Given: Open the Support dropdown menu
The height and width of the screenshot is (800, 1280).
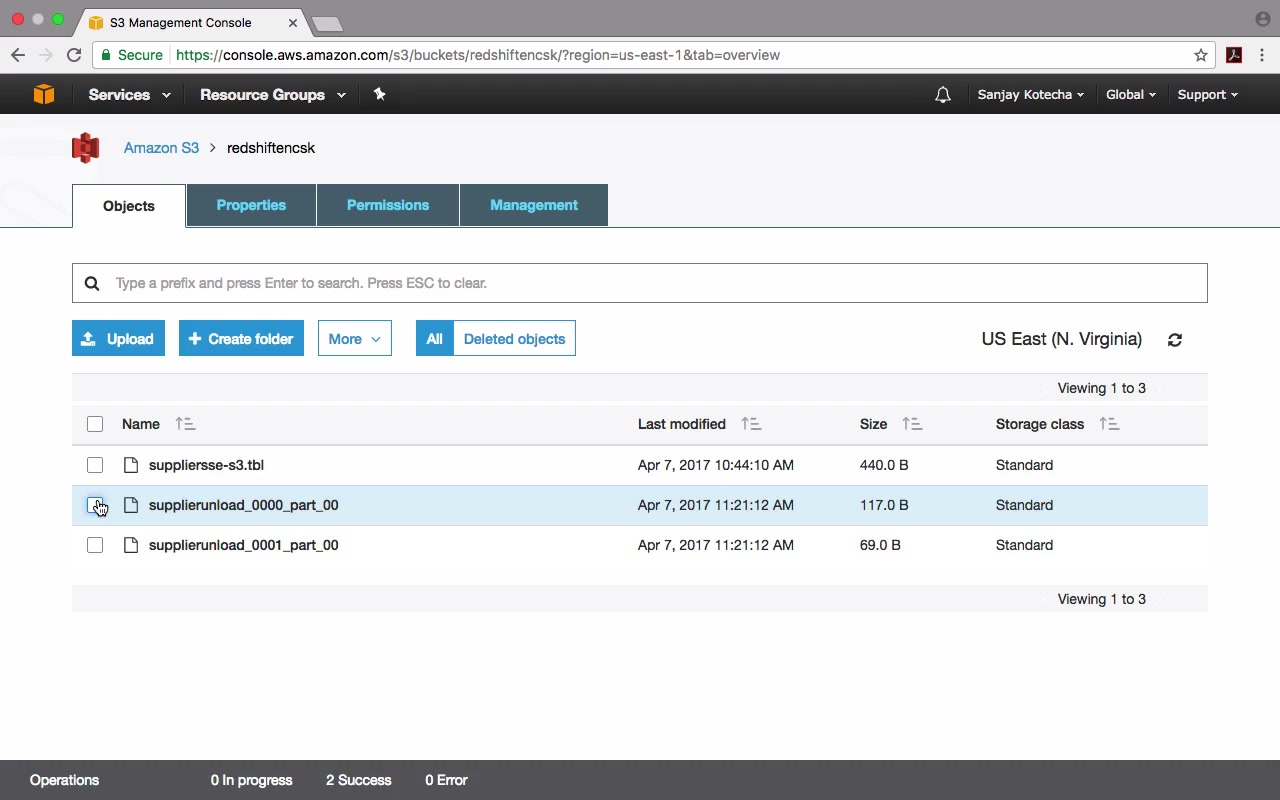Looking at the screenshot, I should click(x=1207, y=95).
